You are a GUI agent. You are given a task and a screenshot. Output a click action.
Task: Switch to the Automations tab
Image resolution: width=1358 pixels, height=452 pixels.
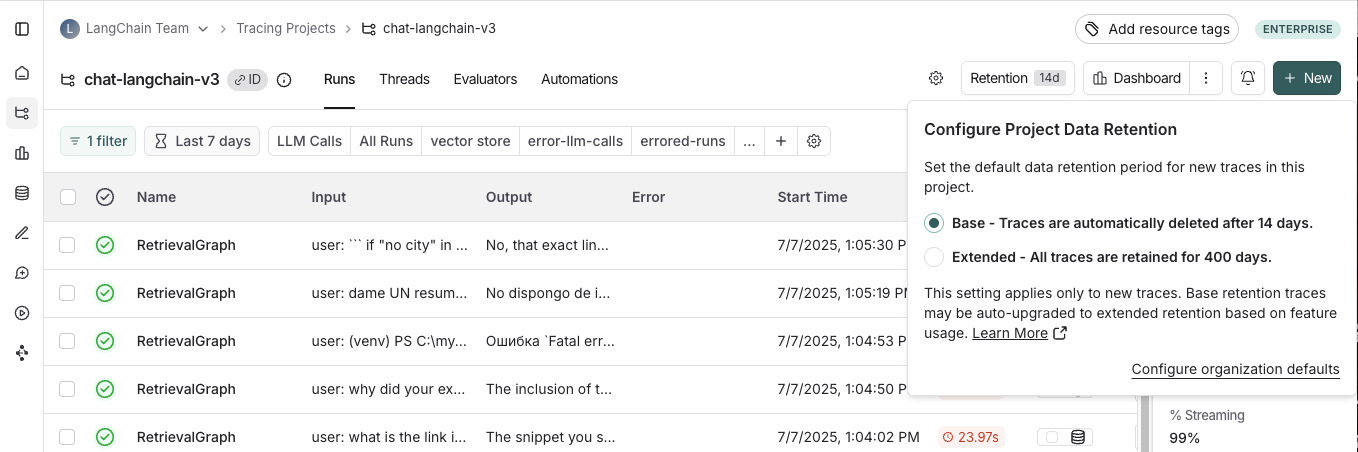click(x=579, y=79)
